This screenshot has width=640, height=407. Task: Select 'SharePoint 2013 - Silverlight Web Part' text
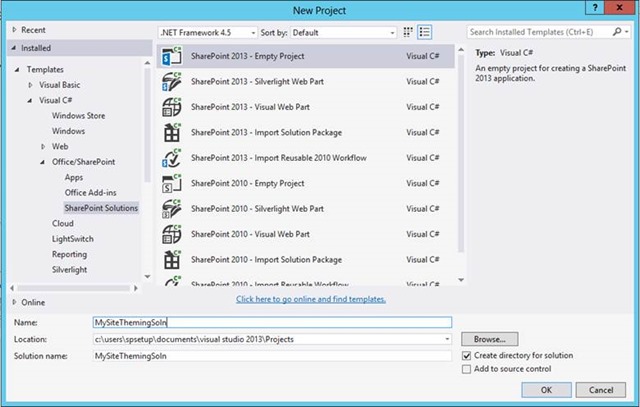pos(257,82)
